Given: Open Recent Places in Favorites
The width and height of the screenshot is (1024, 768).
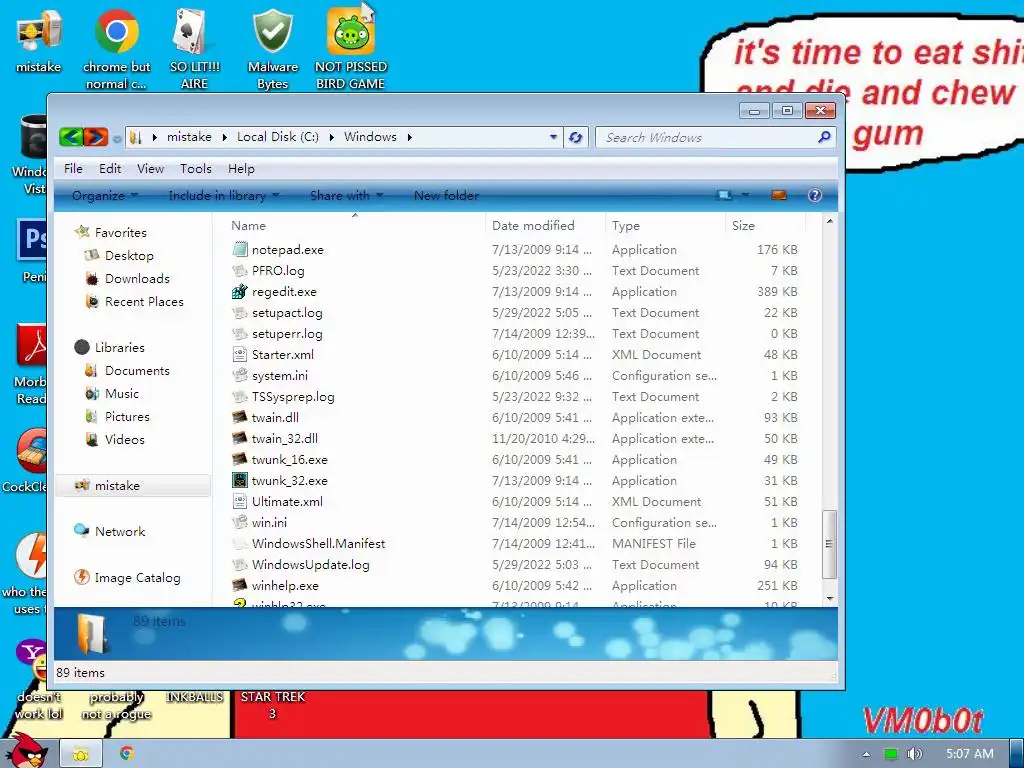Looking at the screenshot, I should click(135, 302).
